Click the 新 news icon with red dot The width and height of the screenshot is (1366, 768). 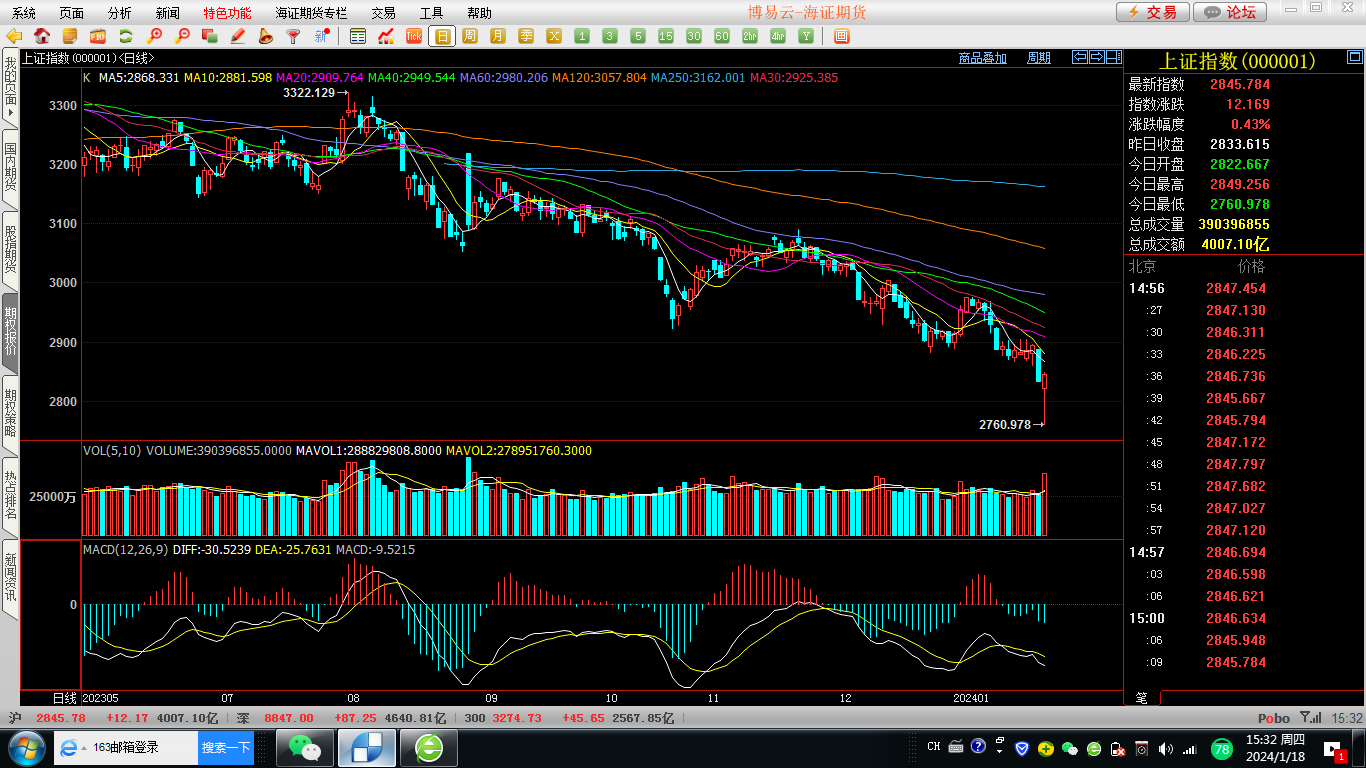321,36
